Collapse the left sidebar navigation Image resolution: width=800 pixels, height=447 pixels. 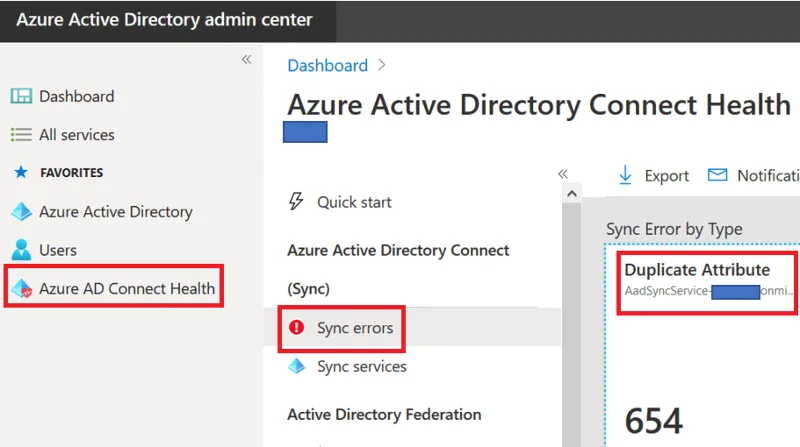[x=246, y=60]
